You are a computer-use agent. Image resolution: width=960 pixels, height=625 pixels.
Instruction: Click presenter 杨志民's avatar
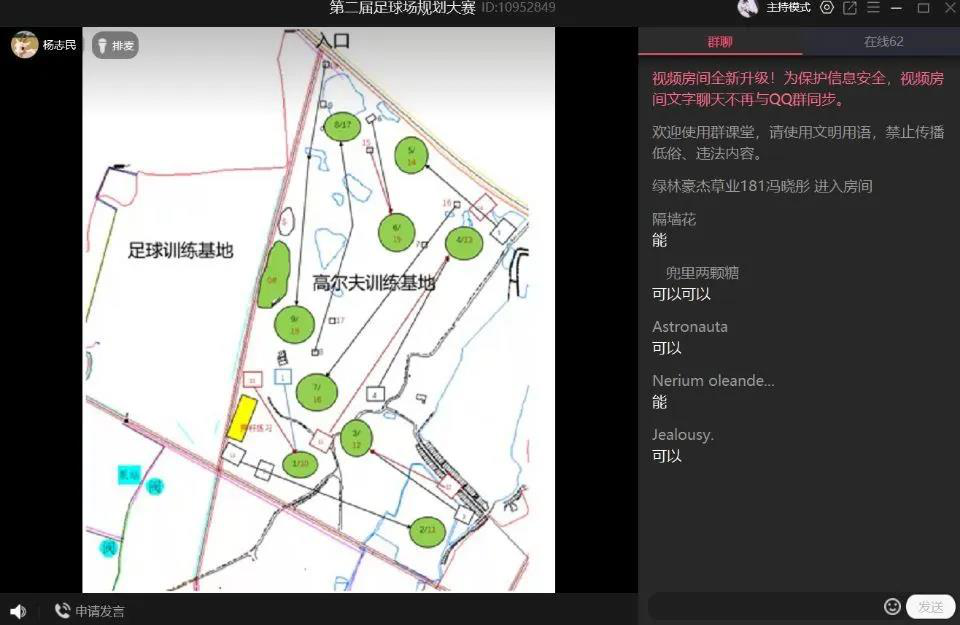click(25, 45)
